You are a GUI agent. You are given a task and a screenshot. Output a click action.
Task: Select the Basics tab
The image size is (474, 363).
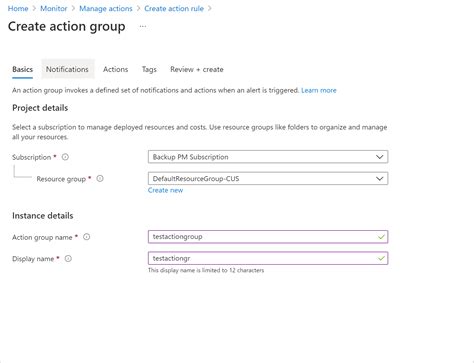click(22, 69)
